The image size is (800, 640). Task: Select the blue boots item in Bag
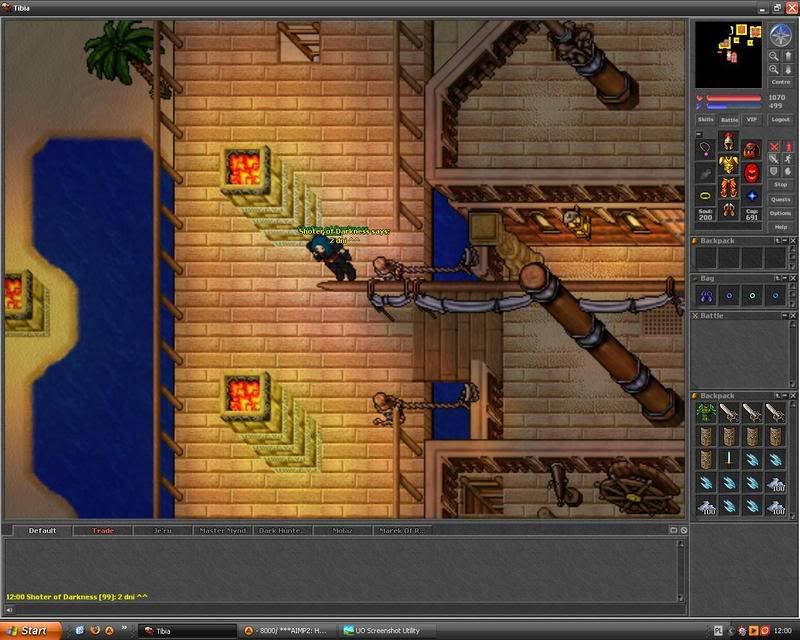(706, 296)
